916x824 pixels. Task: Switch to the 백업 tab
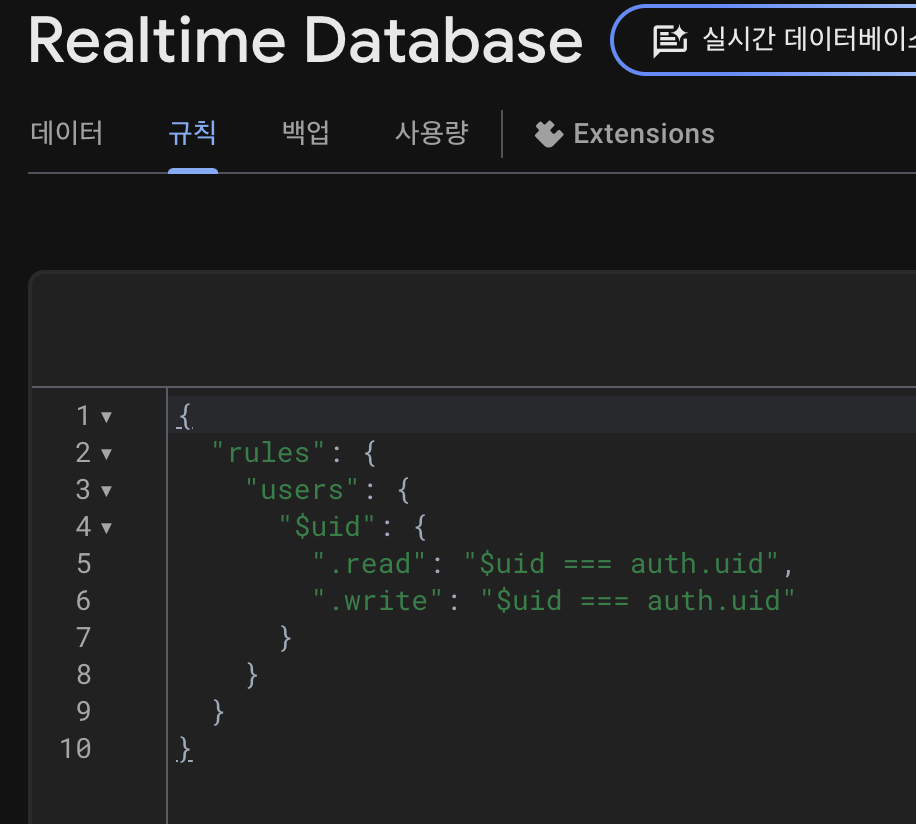click(x=306, y=133)
